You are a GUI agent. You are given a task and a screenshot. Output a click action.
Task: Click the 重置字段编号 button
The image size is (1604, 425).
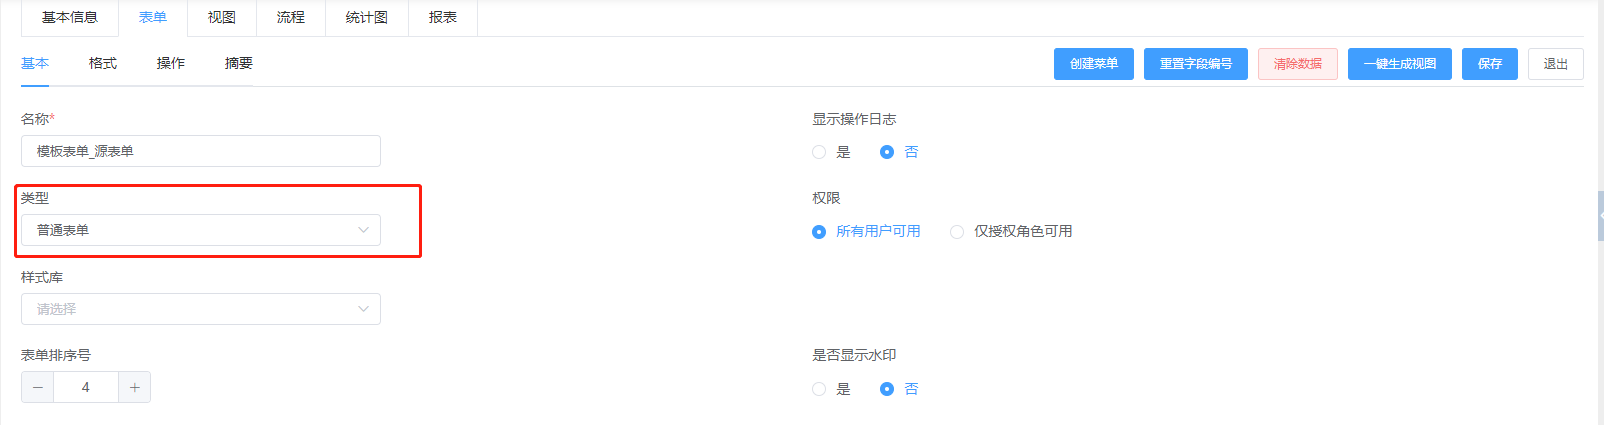(x=1196, y=64)
